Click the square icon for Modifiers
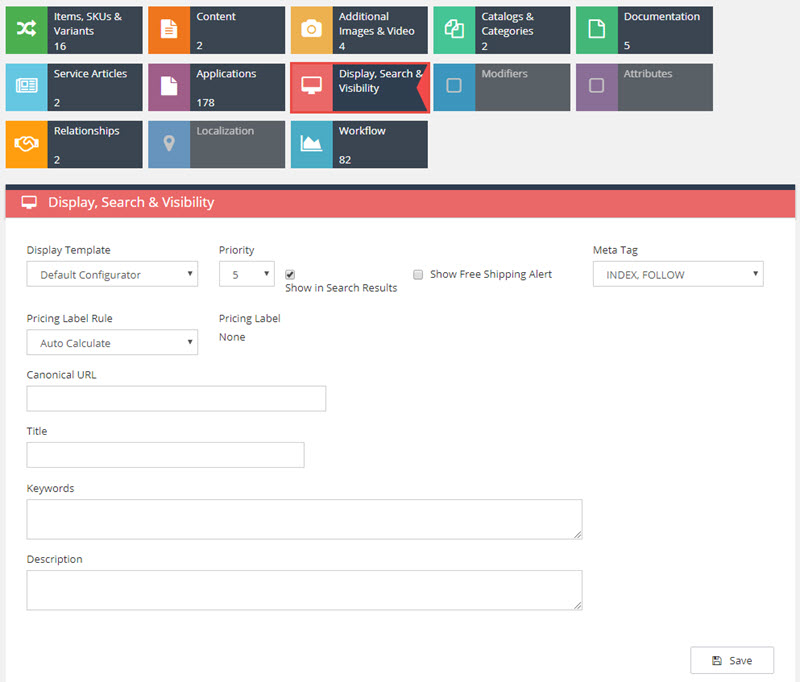This screenshot has width=800, height=682. click(454, 86)
